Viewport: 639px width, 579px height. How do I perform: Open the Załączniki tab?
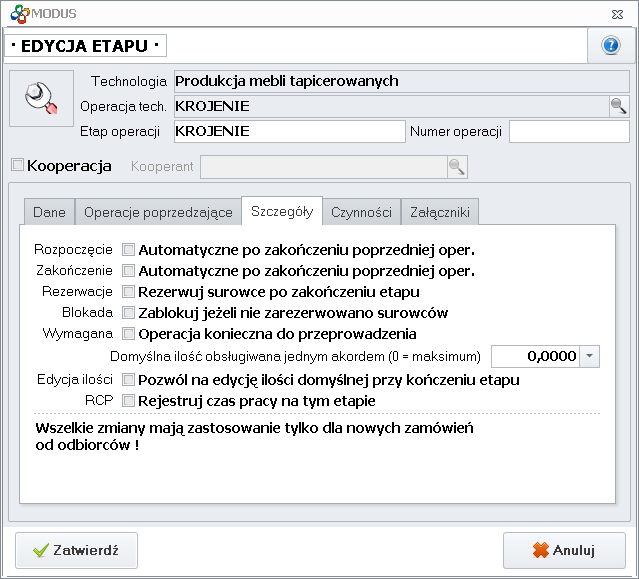440,212
